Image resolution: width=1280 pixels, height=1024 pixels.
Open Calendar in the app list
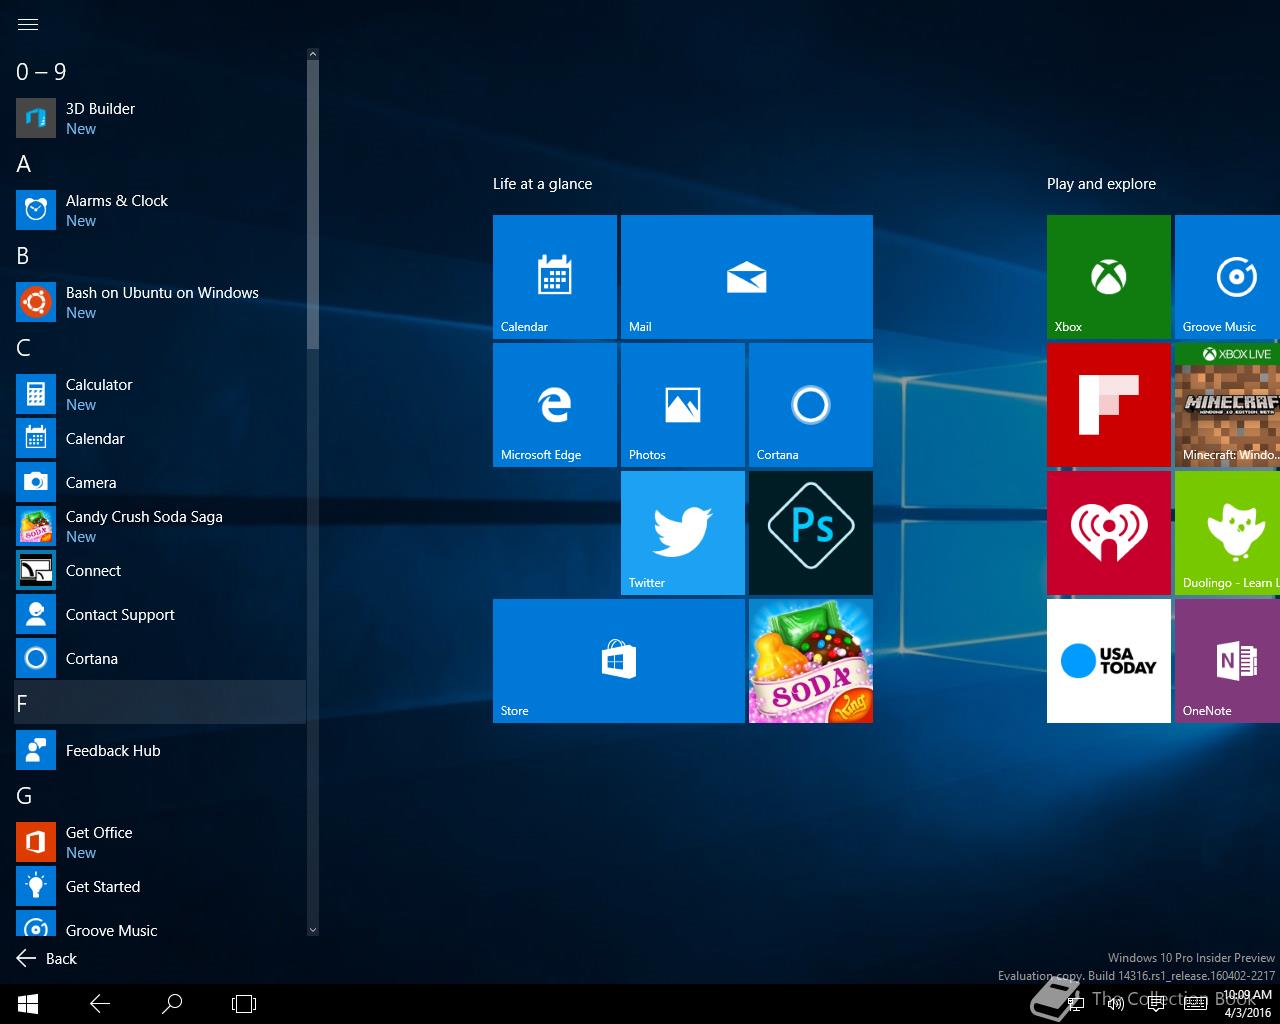point(160,438)
